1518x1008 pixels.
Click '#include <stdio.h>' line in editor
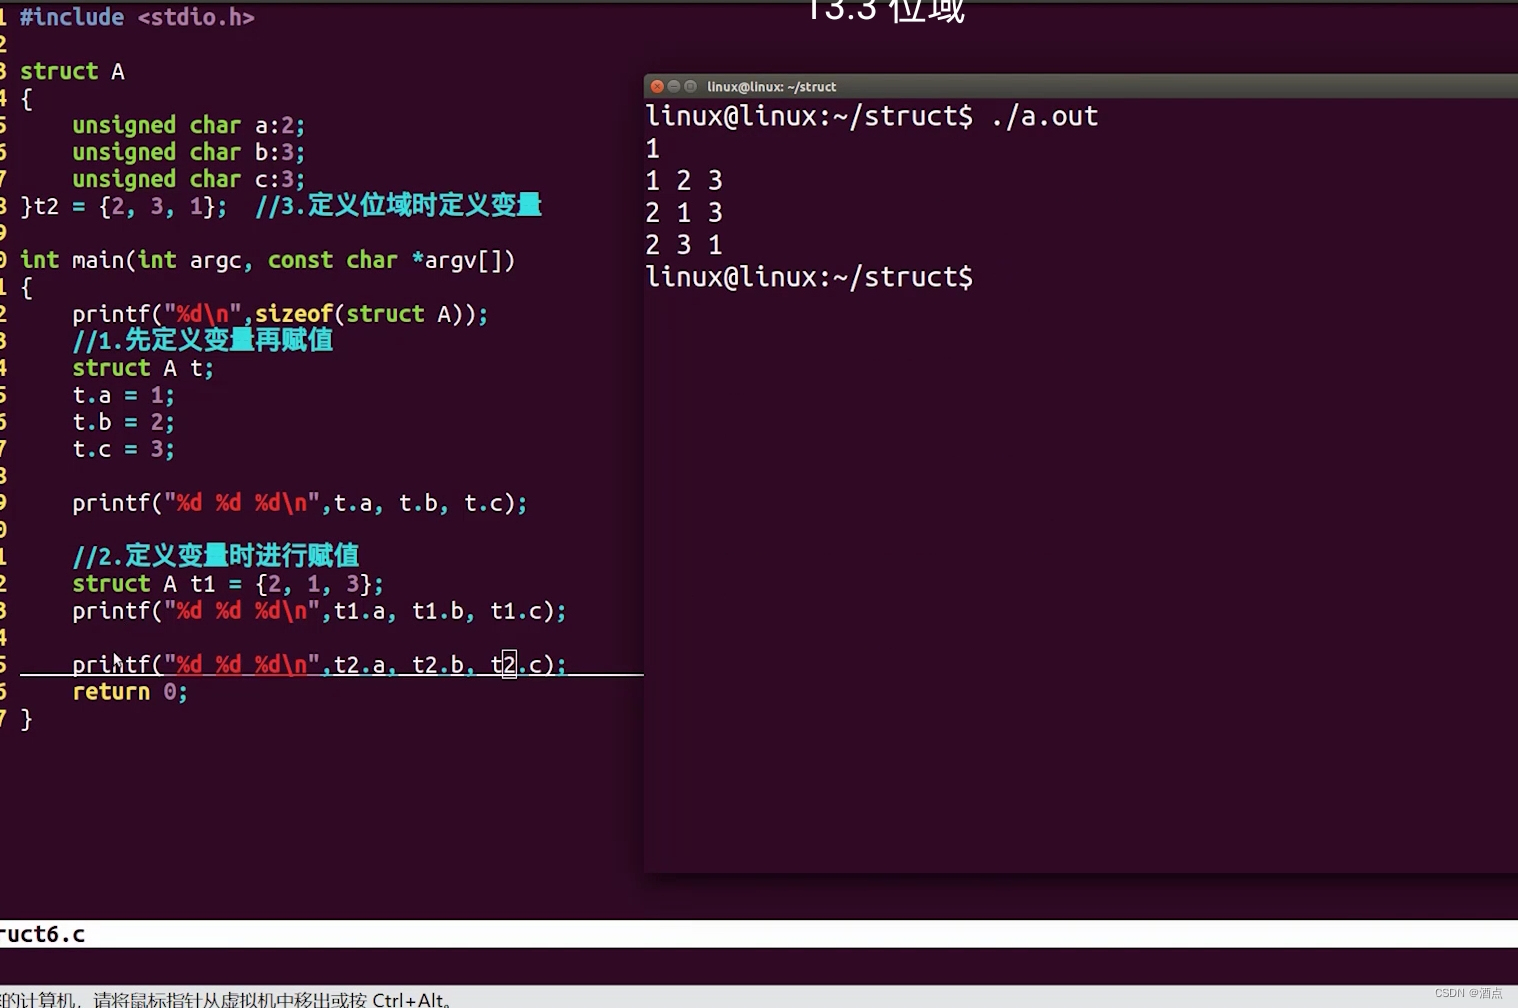(x=137, y=17)
